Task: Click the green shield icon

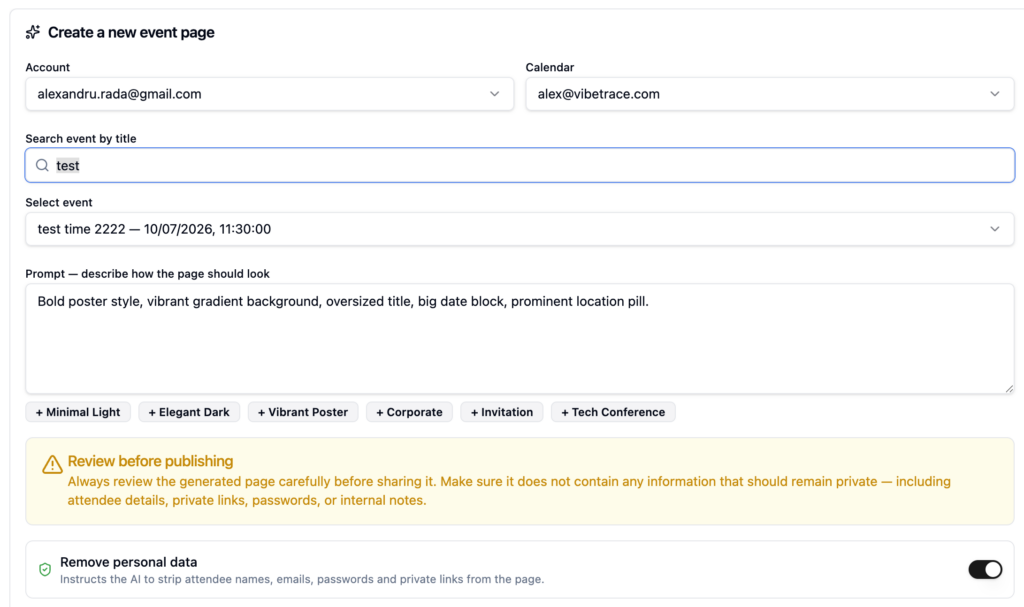Action: point(45,570)
